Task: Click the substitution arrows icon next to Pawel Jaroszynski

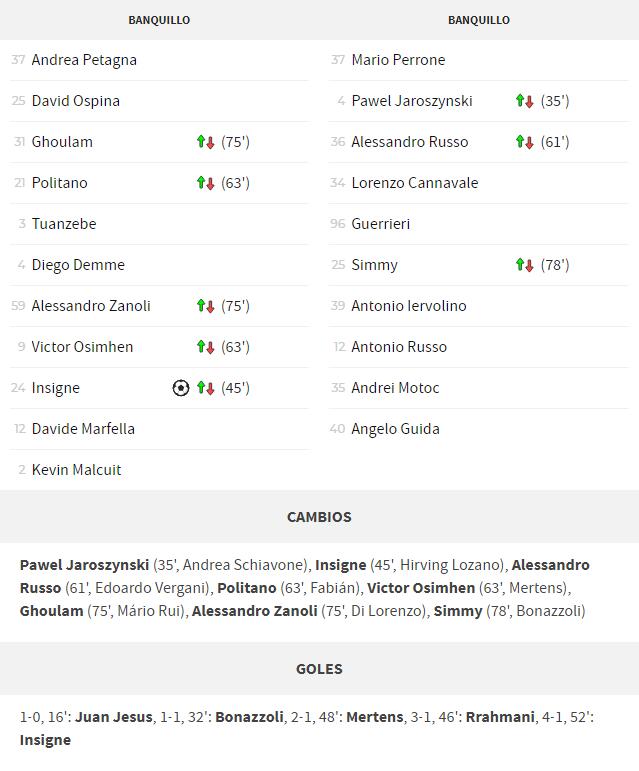Action: (525, 101)
